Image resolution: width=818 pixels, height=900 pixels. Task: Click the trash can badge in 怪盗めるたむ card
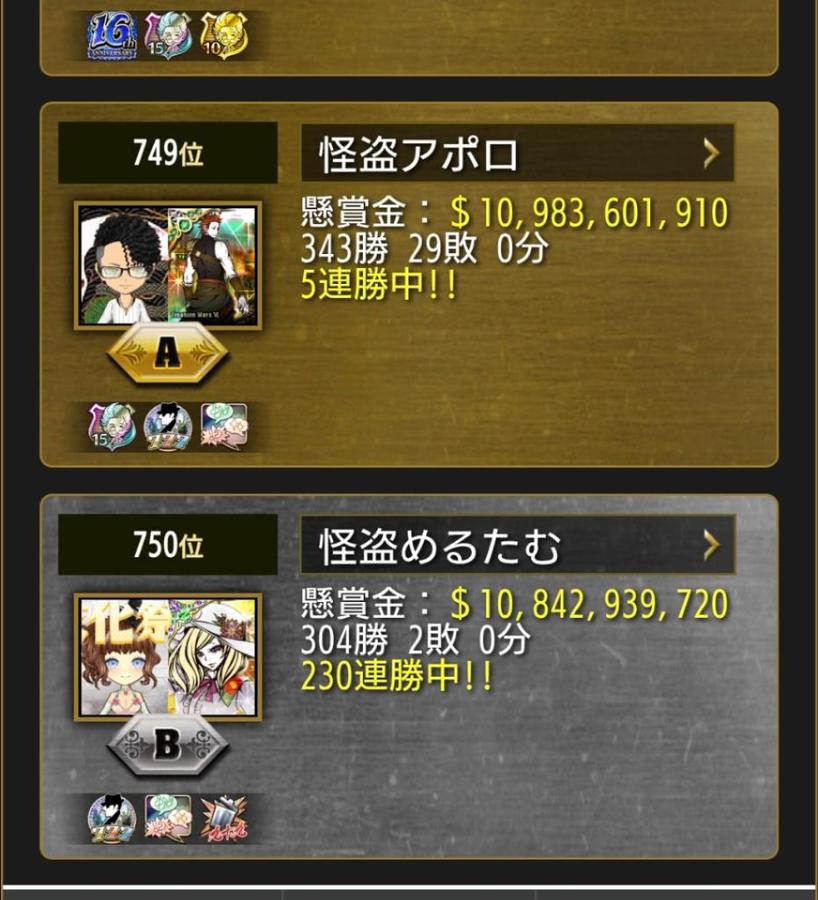click(224, 818)
